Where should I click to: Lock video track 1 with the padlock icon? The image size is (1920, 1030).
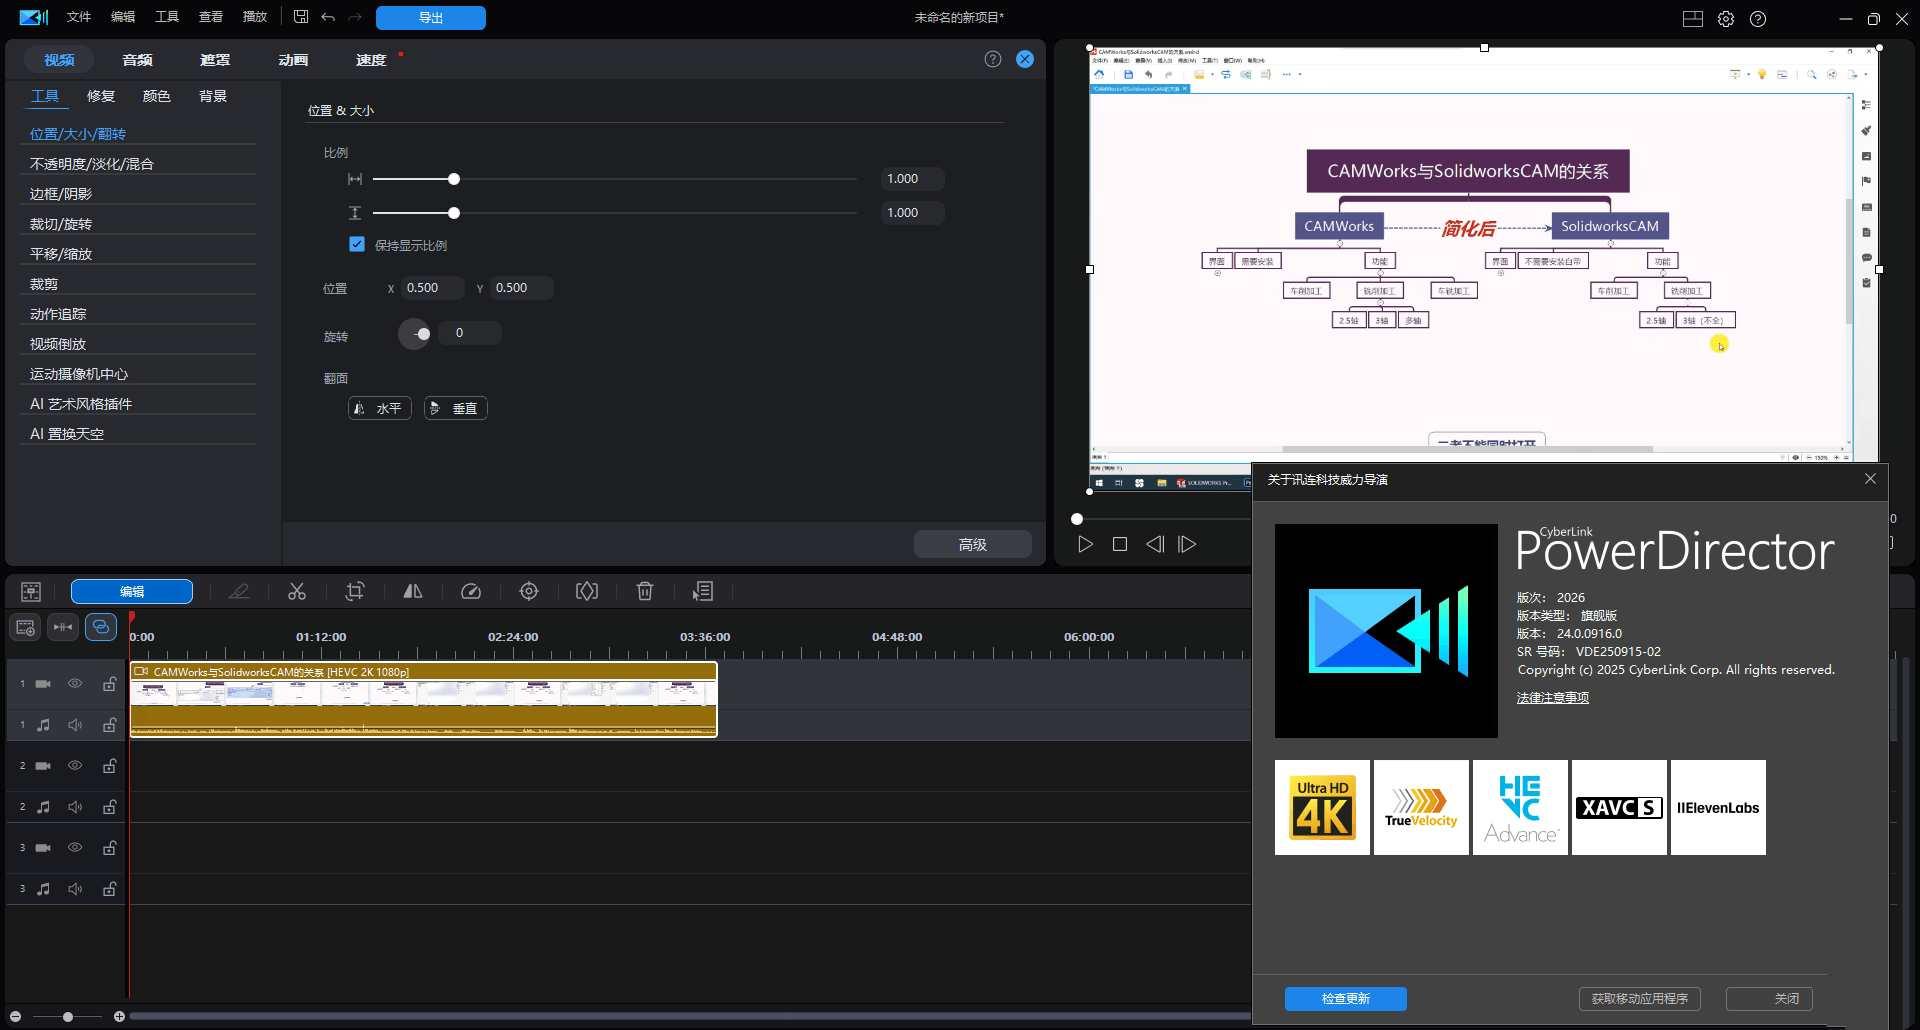(x=109, y=684)
